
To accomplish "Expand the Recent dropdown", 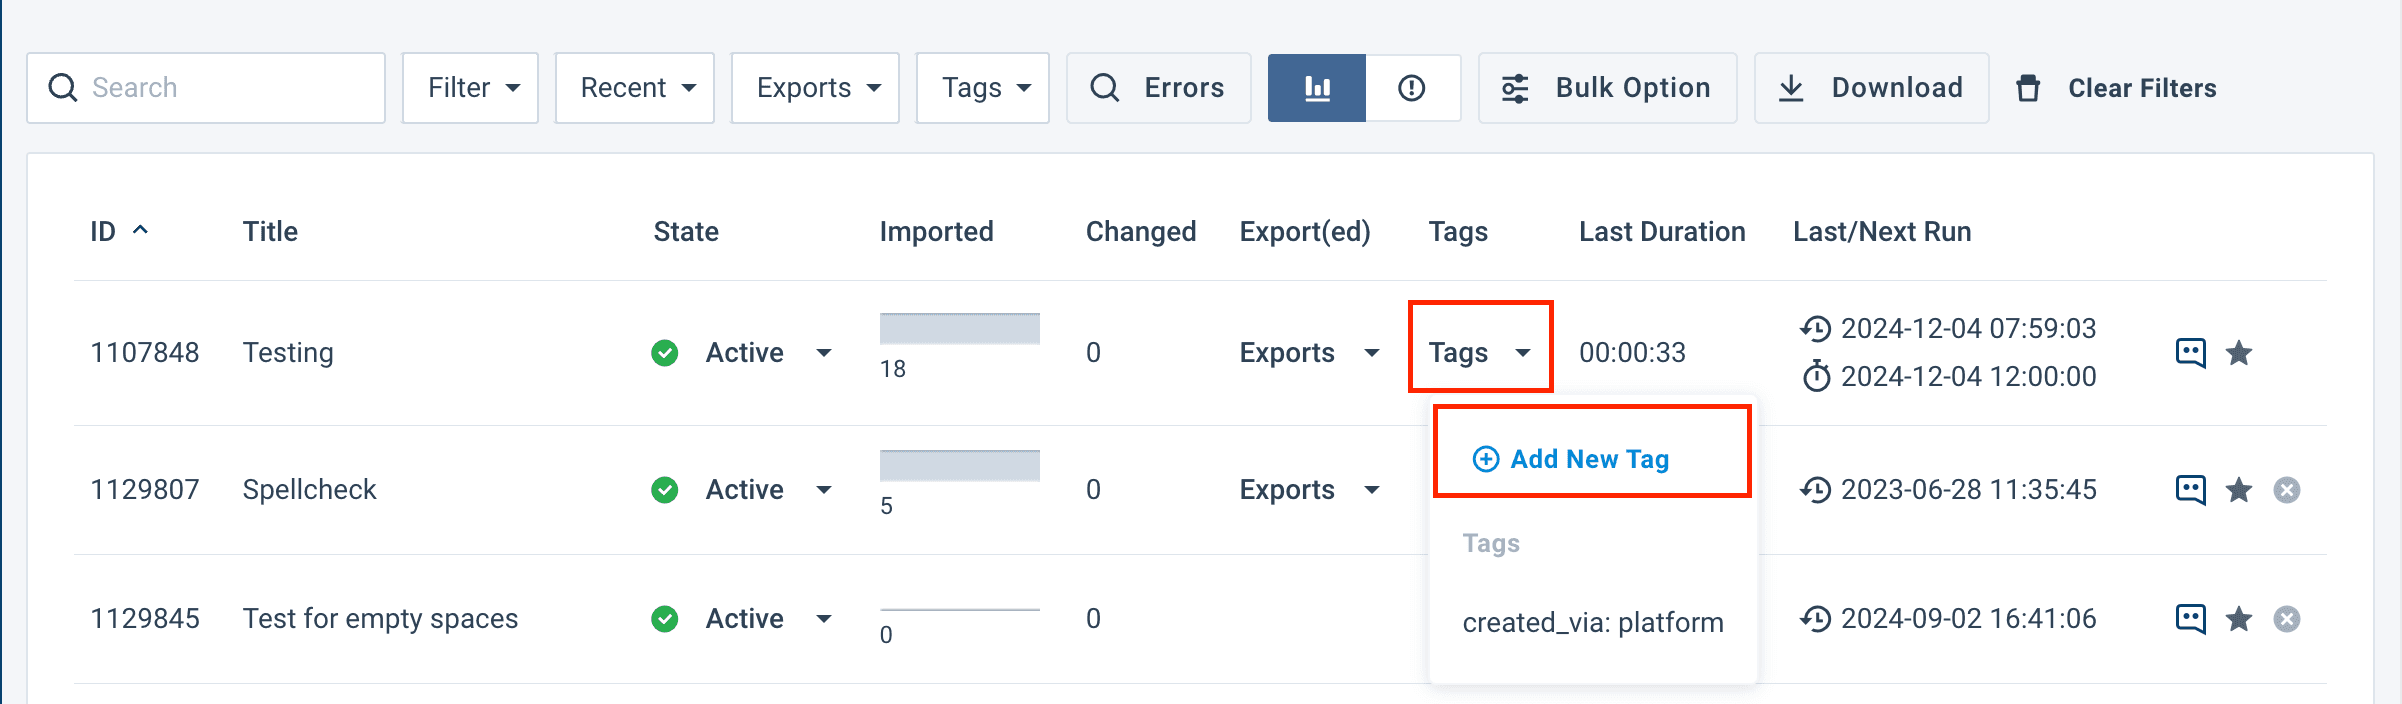I will point(635,88).
